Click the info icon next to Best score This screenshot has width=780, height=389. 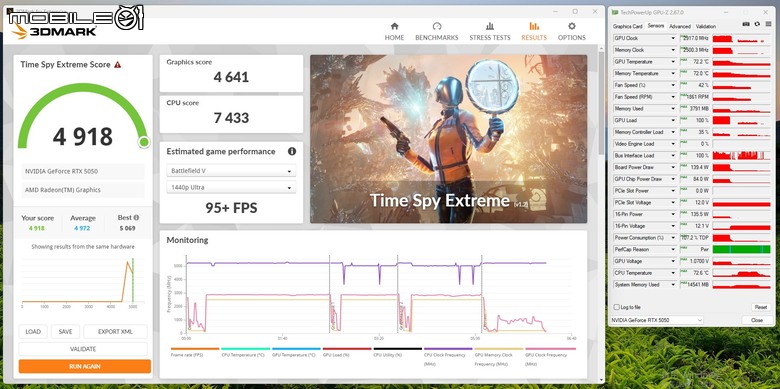(x=136, y=218)
